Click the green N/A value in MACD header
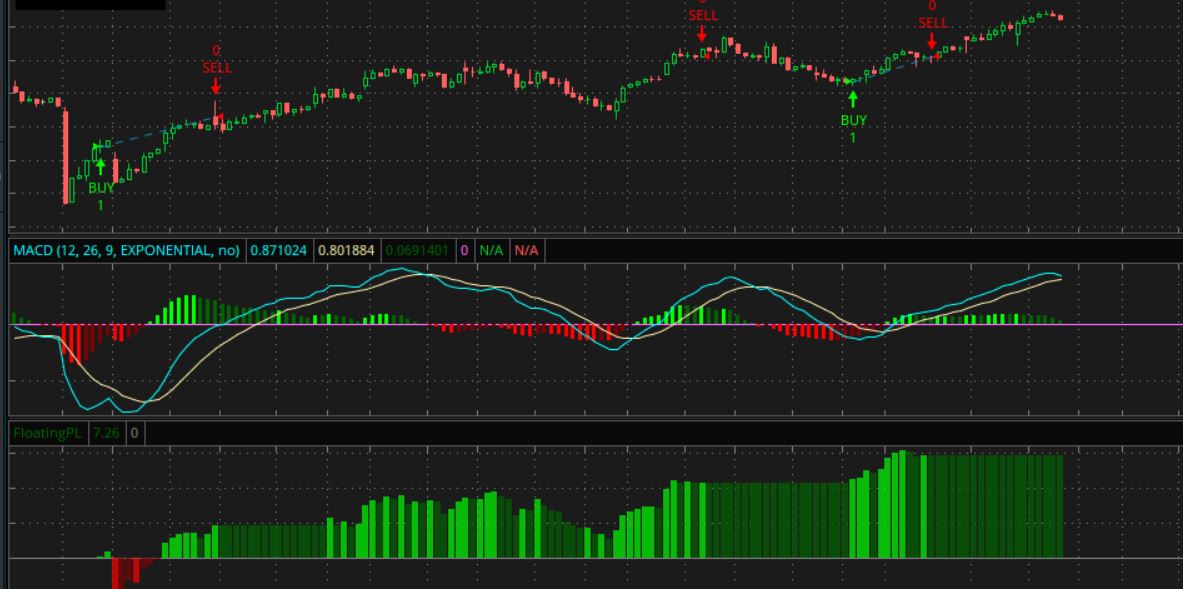The height and width of the screenshot is (589, 1183). click(x=491, y=250)
